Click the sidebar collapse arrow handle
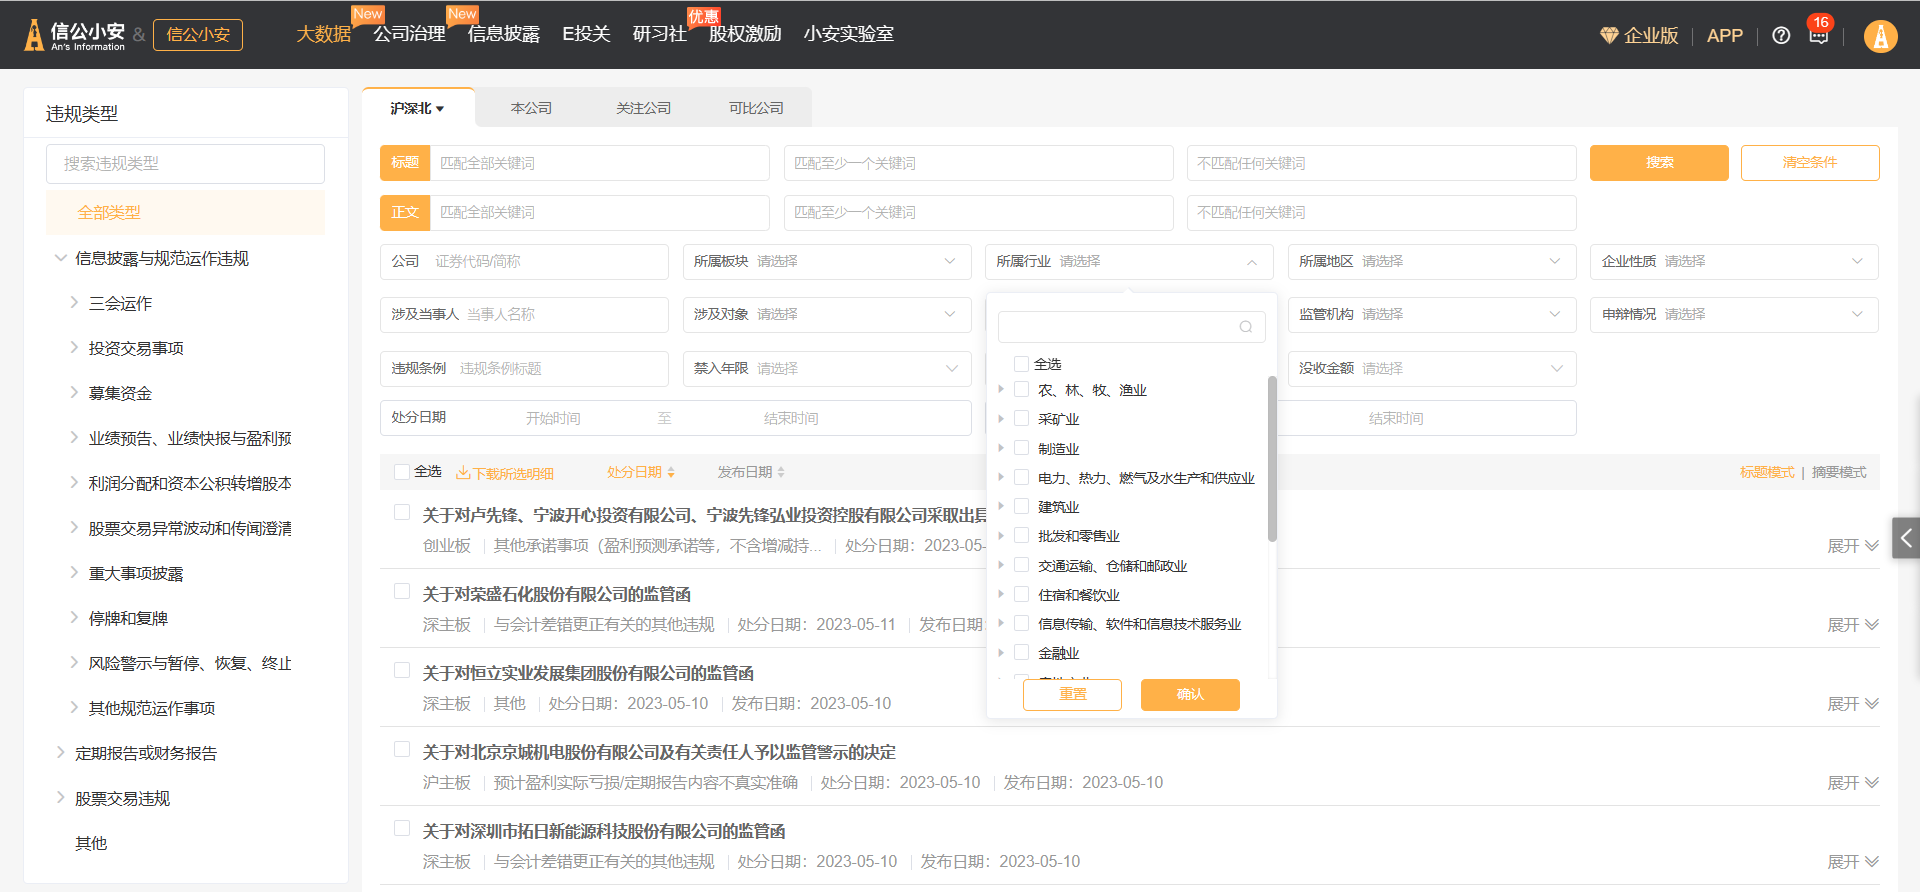The height and width of the screenshot is (892, 1920). pos(1906,538)
